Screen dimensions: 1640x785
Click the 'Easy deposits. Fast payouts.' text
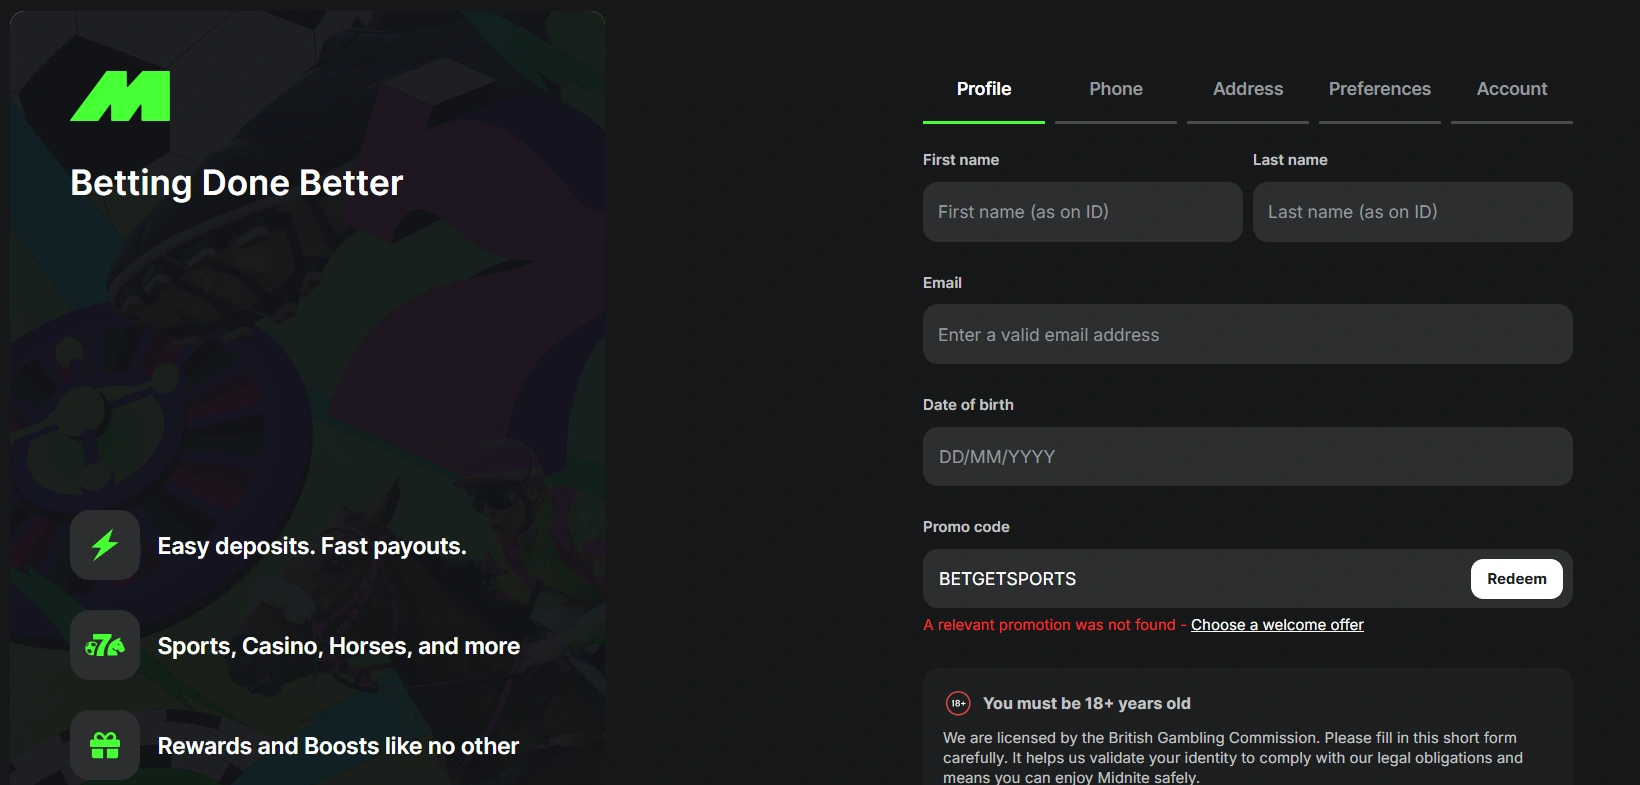tap(312, 546)
